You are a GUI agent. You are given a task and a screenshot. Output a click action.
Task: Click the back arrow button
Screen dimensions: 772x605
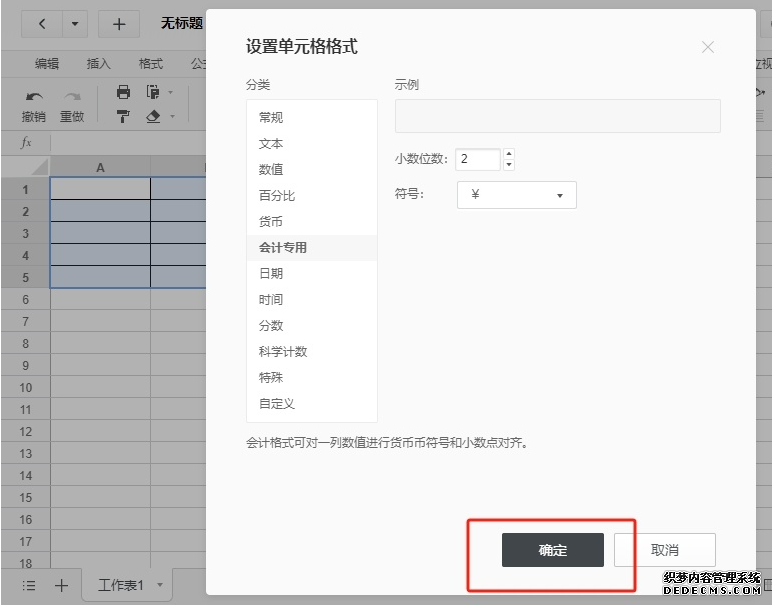(x=42, y=24)
